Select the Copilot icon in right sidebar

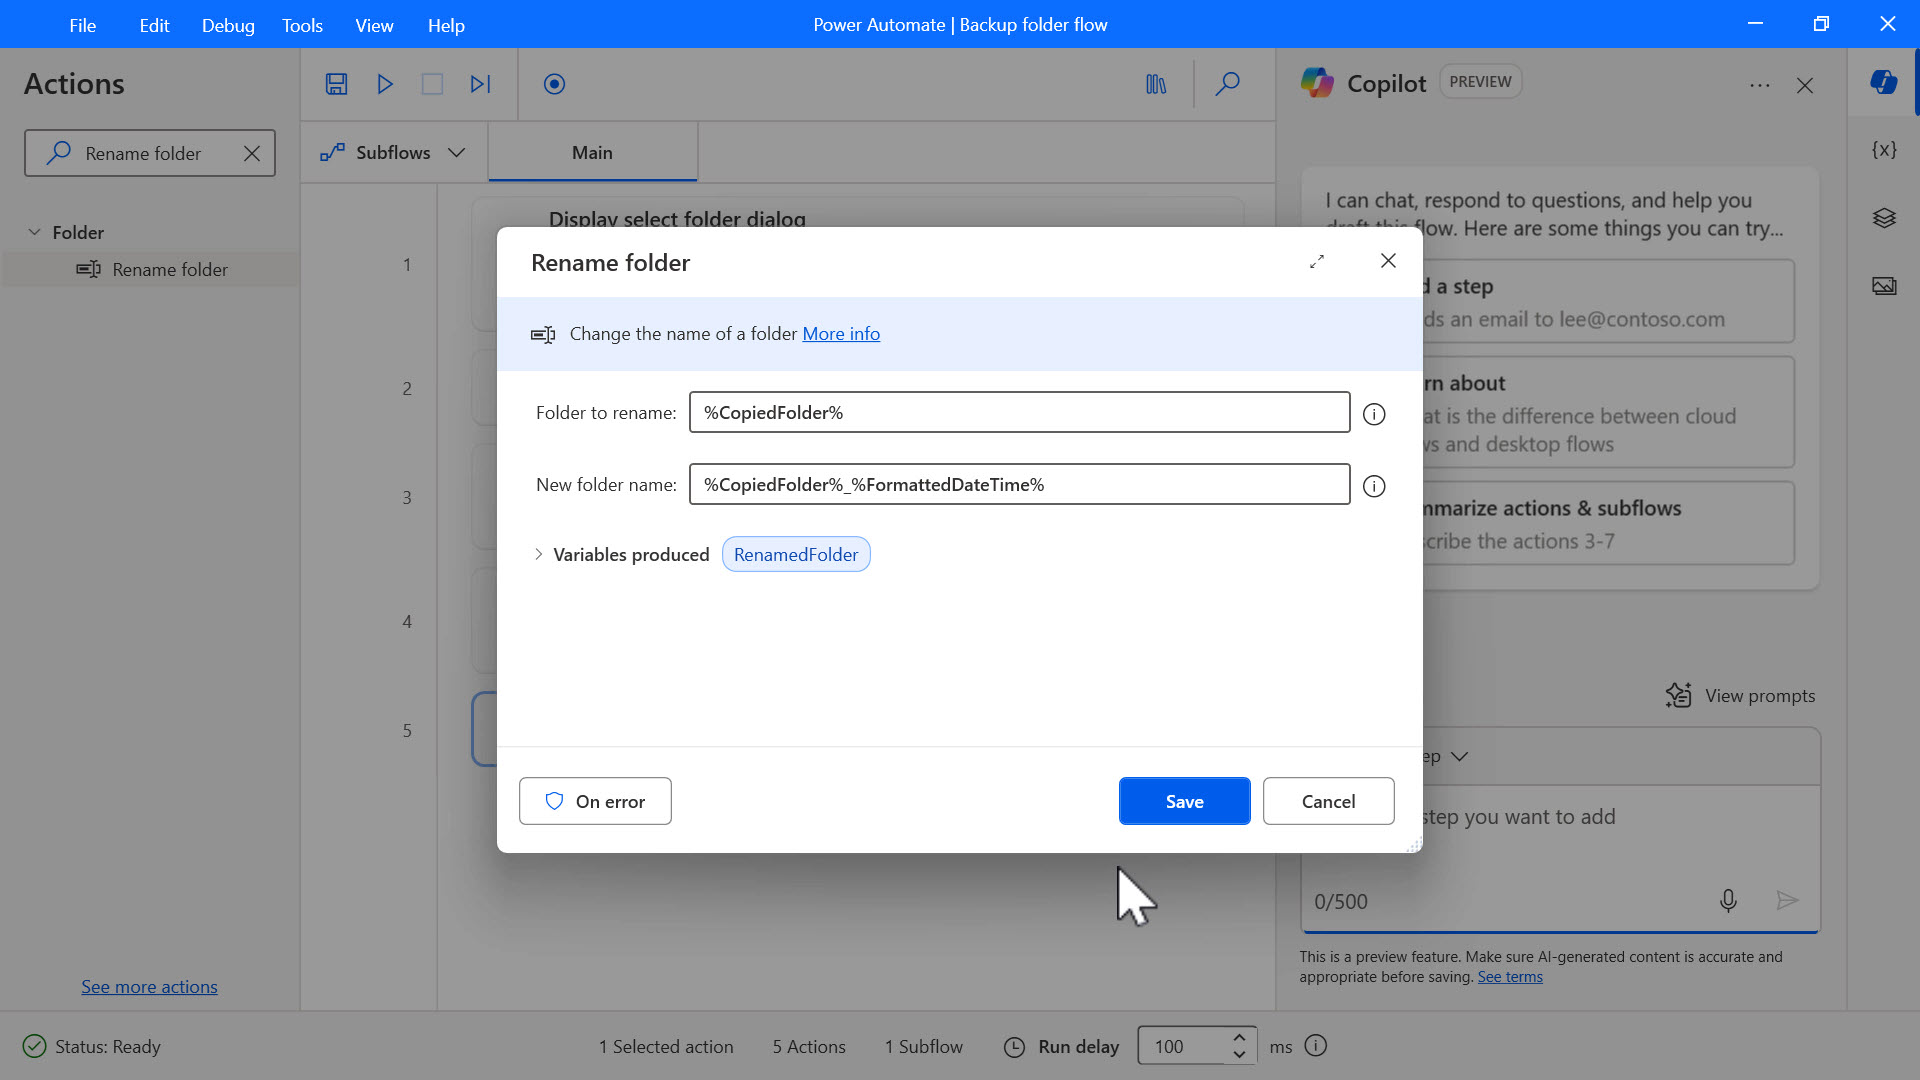point(1884,83)
